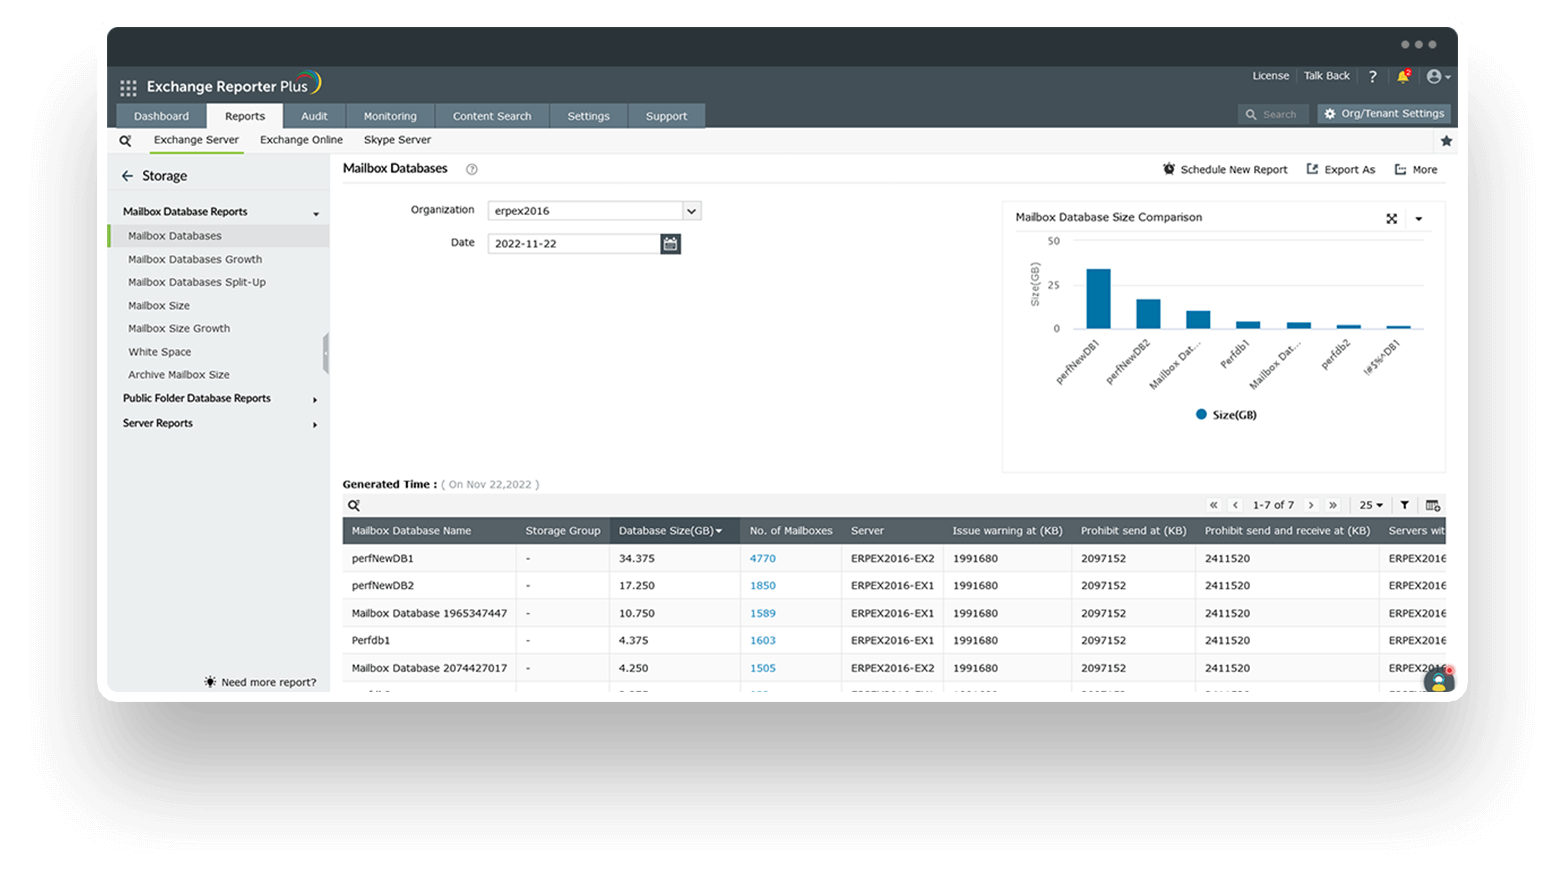Open 4770 mailboxes link for perfNewDB1
Screen dimensions: 1566x880
pos(762,559)
